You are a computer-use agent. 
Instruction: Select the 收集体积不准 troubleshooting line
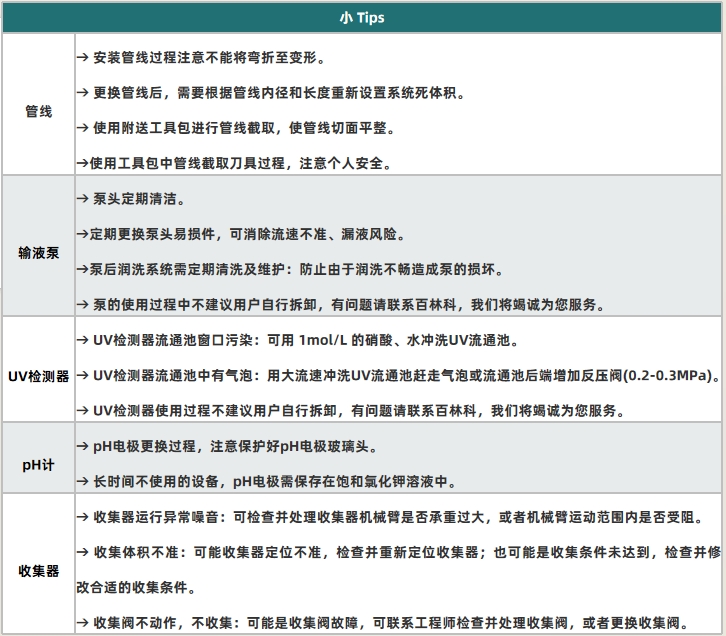pos(398,552)
